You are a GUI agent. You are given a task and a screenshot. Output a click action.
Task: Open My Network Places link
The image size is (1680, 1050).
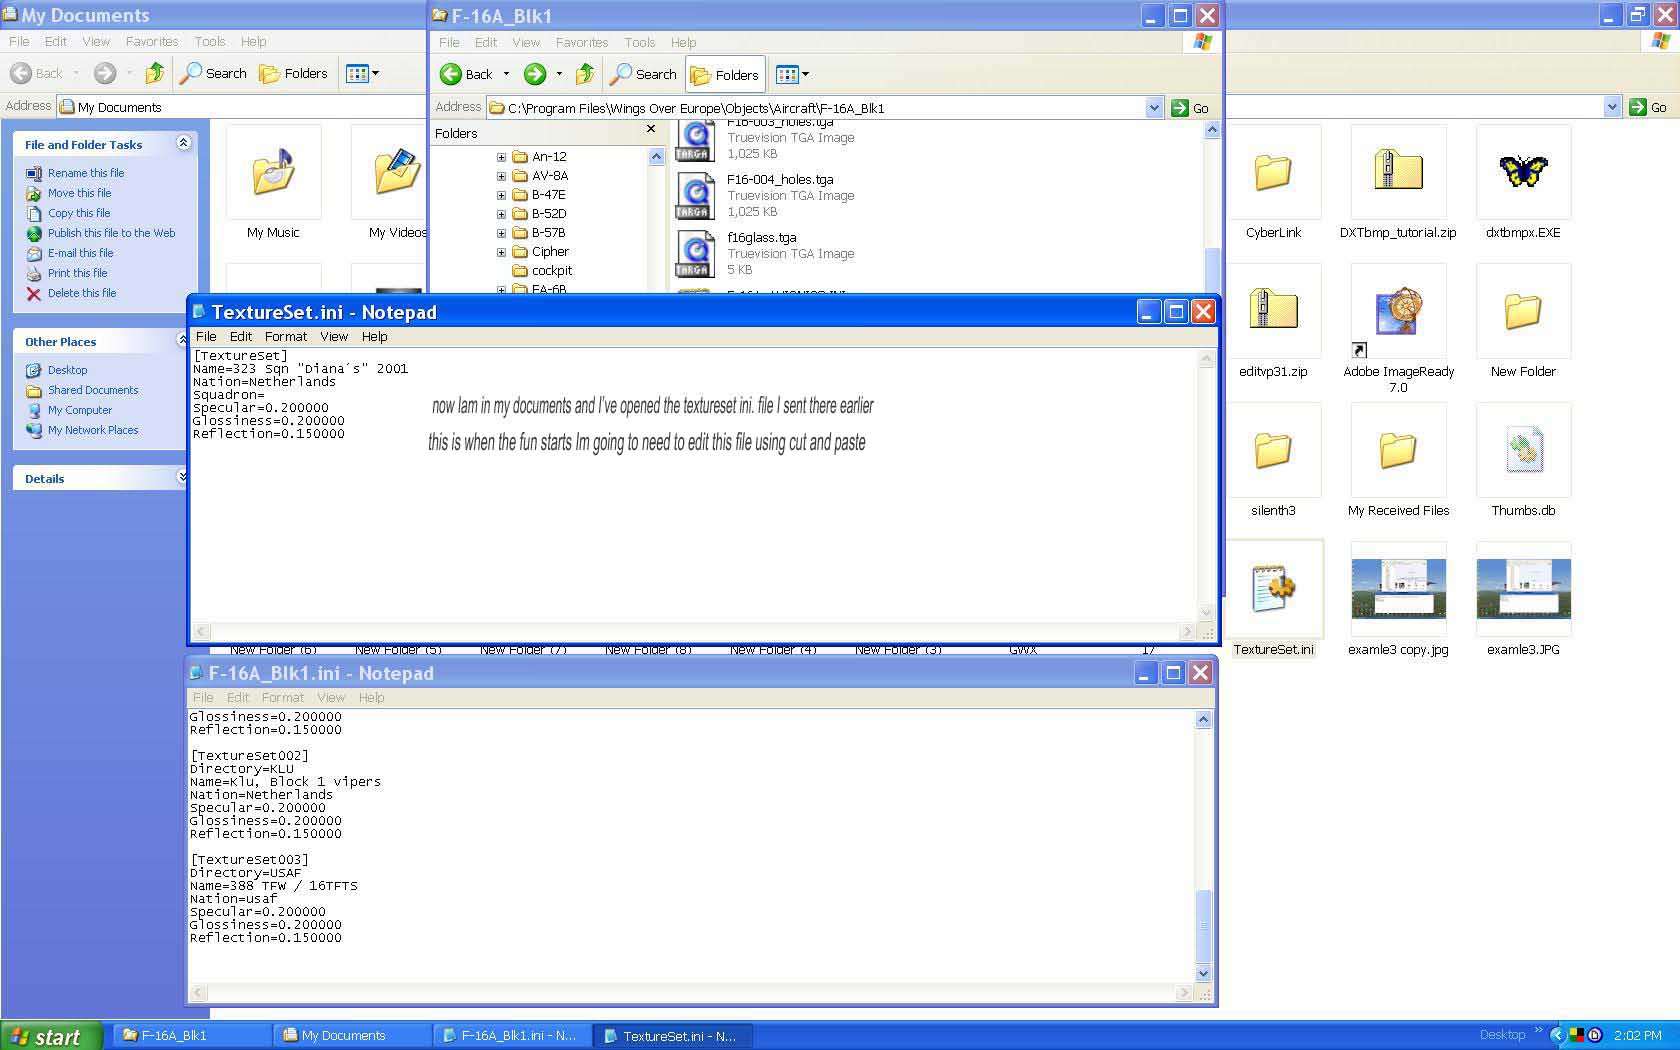pyautogui.click(x=93, y=430)
